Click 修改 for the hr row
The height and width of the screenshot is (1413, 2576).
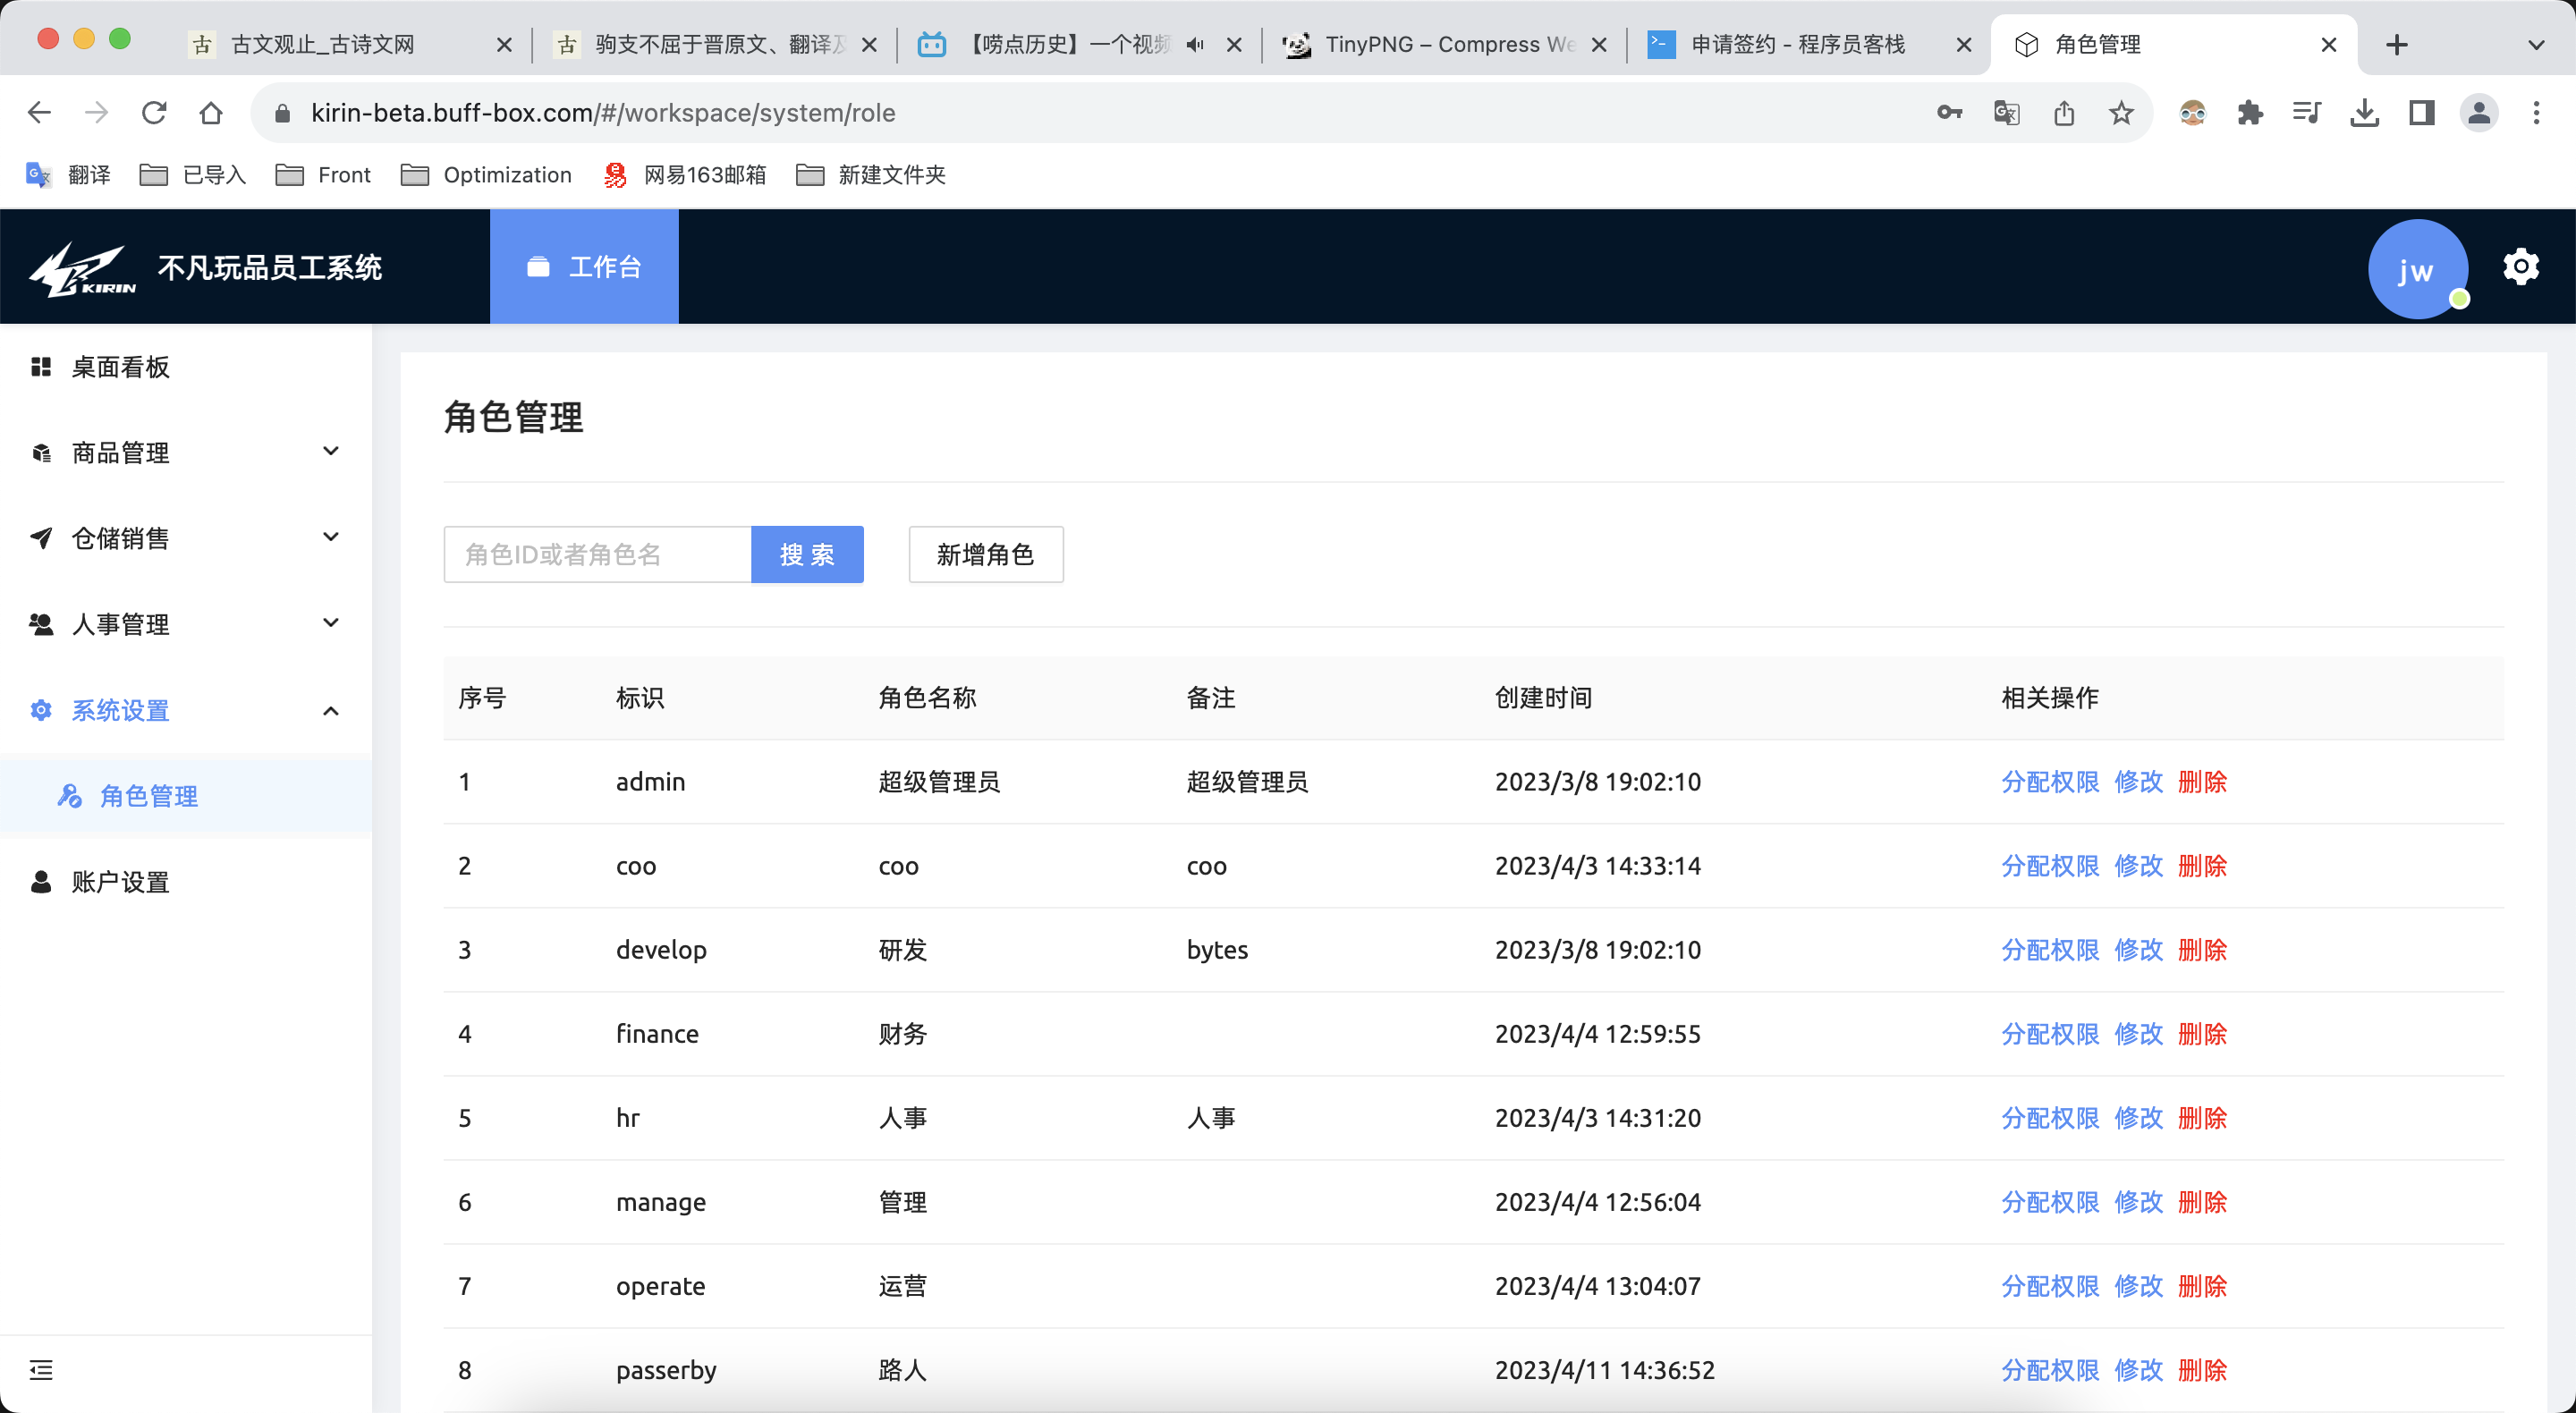2138,1118
